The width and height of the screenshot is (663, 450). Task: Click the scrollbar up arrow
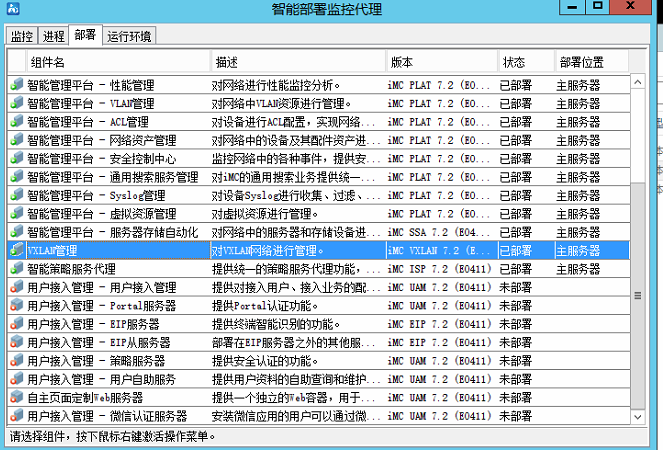coord(638,82)
